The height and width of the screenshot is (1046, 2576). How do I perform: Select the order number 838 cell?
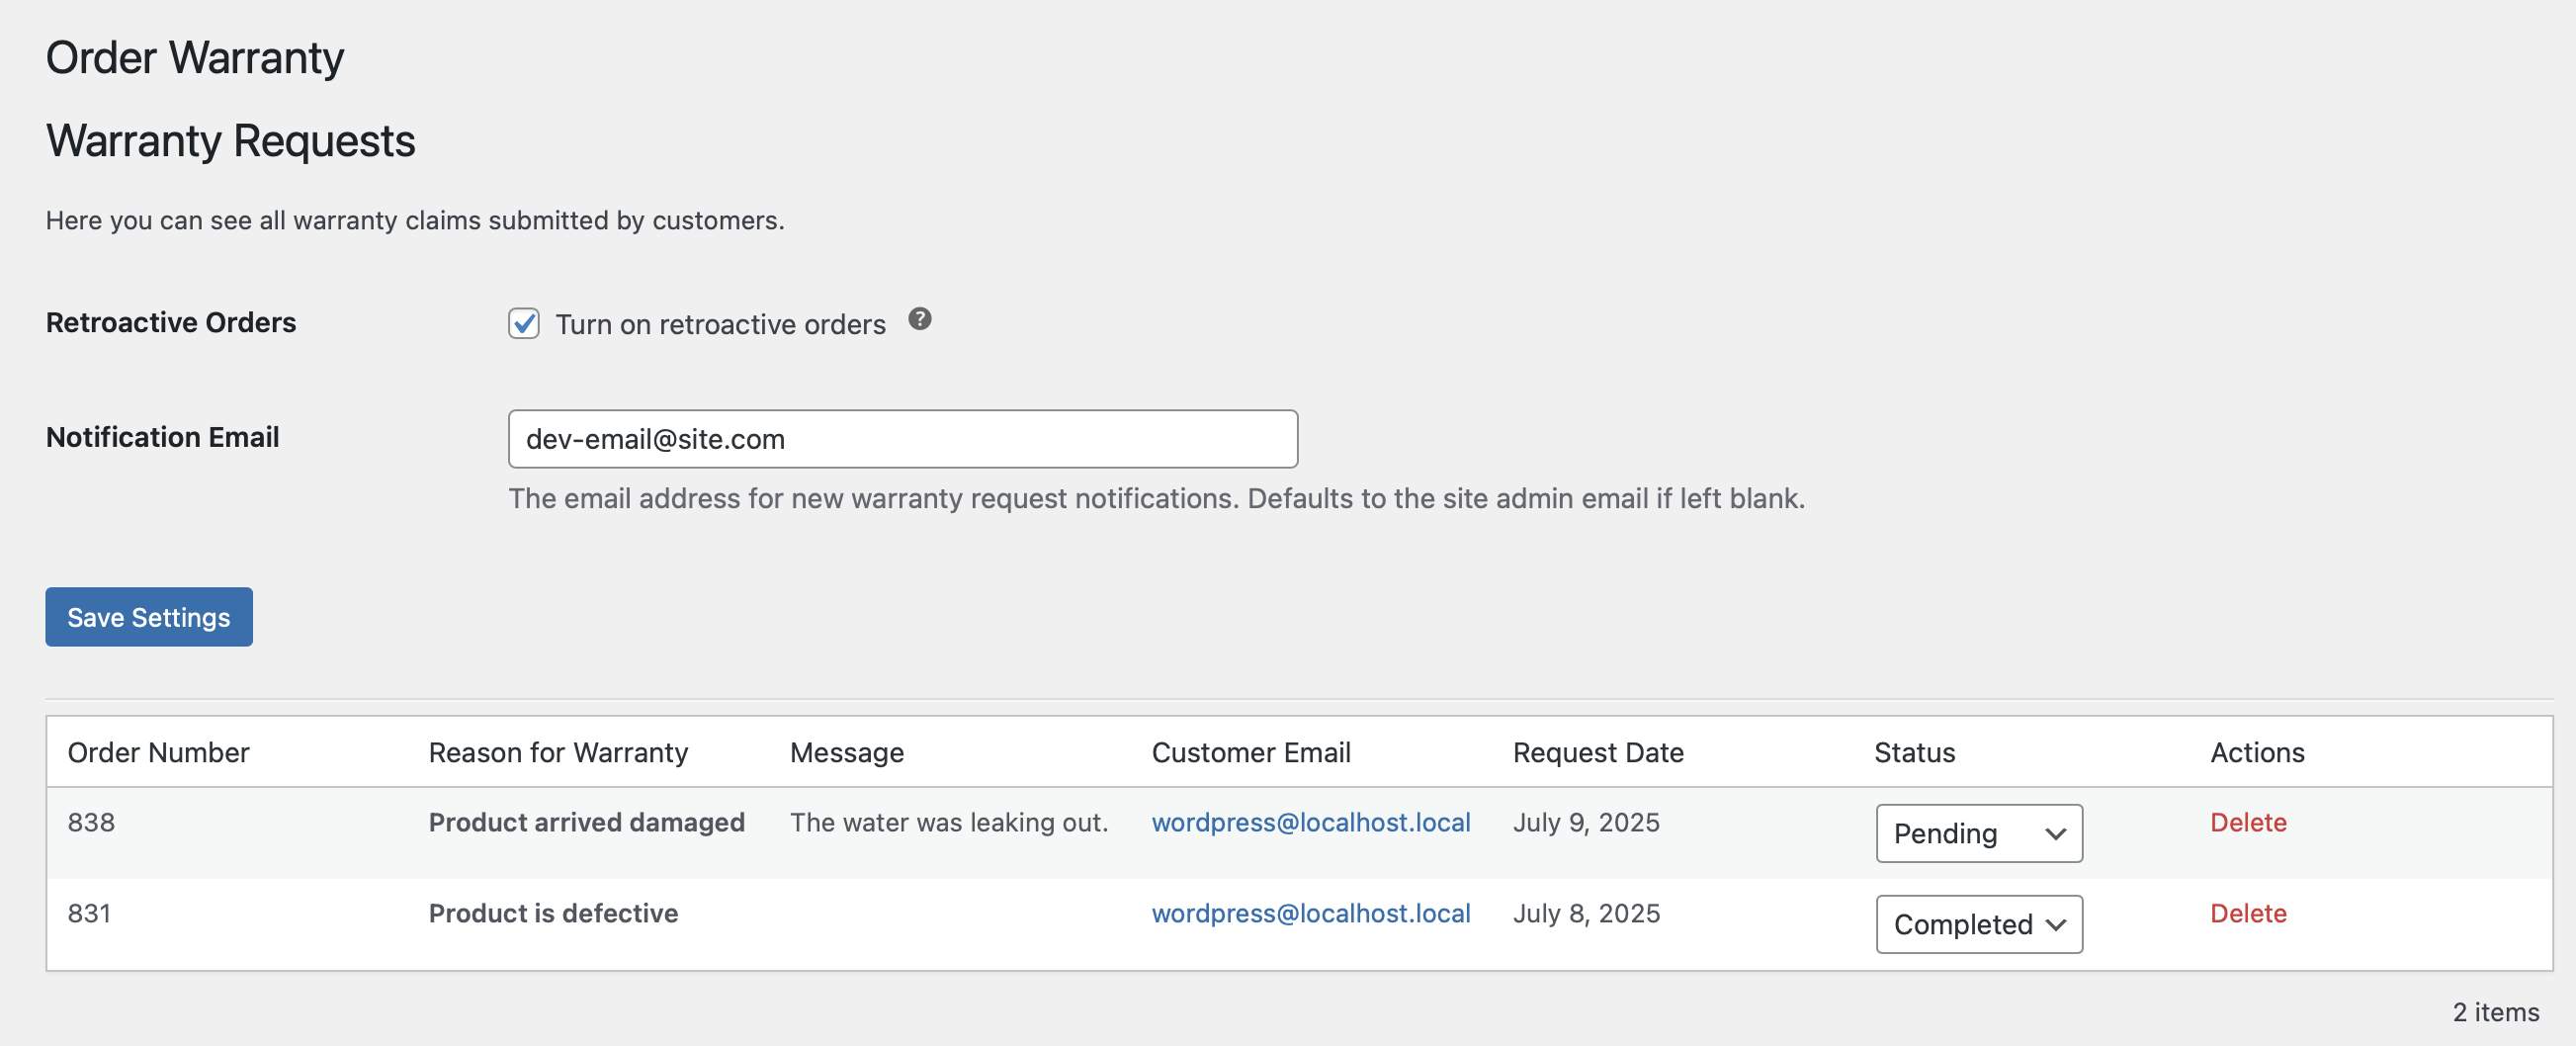(91, 822)
